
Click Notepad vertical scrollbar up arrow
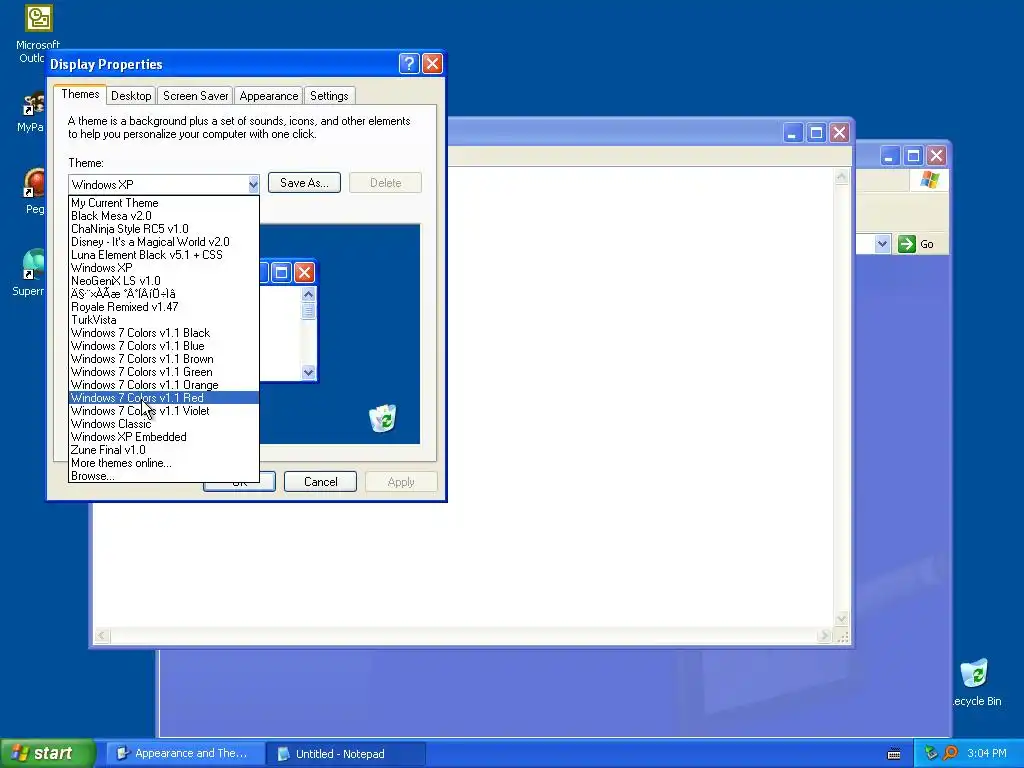coord(841,176)
